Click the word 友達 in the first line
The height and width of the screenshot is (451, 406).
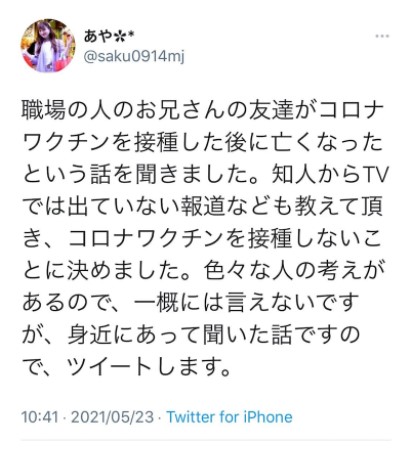coord(271,111)
